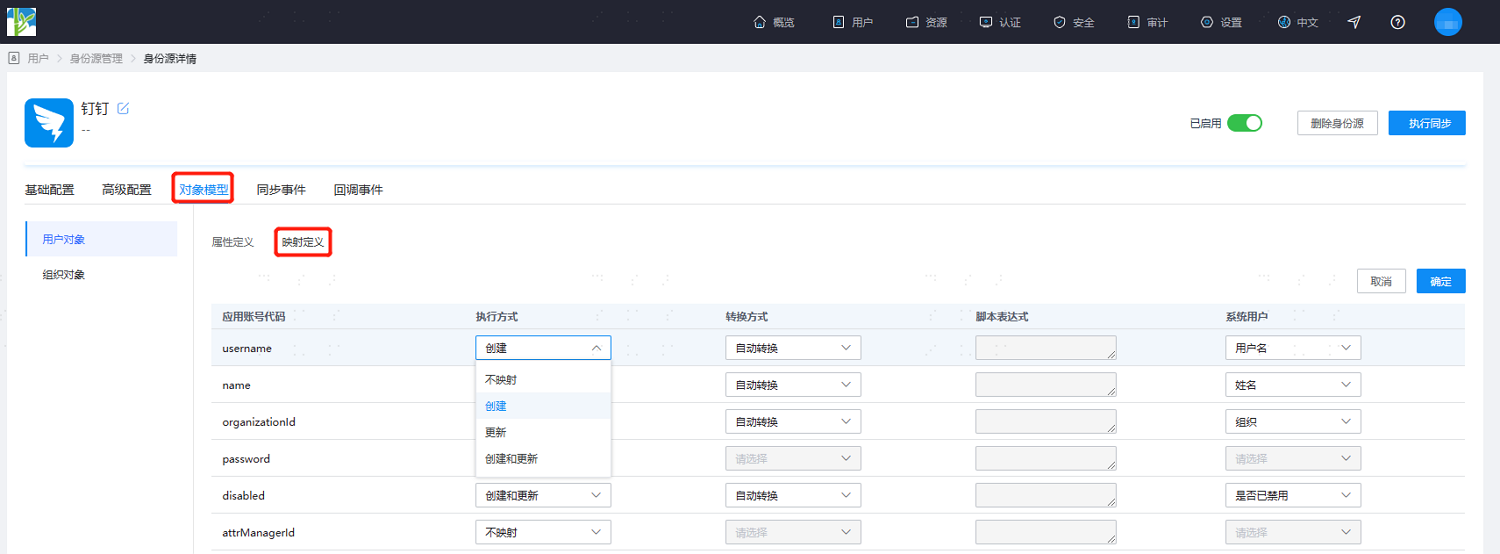Open the disabled row 执行方式 dropdown

click(543, 495)
